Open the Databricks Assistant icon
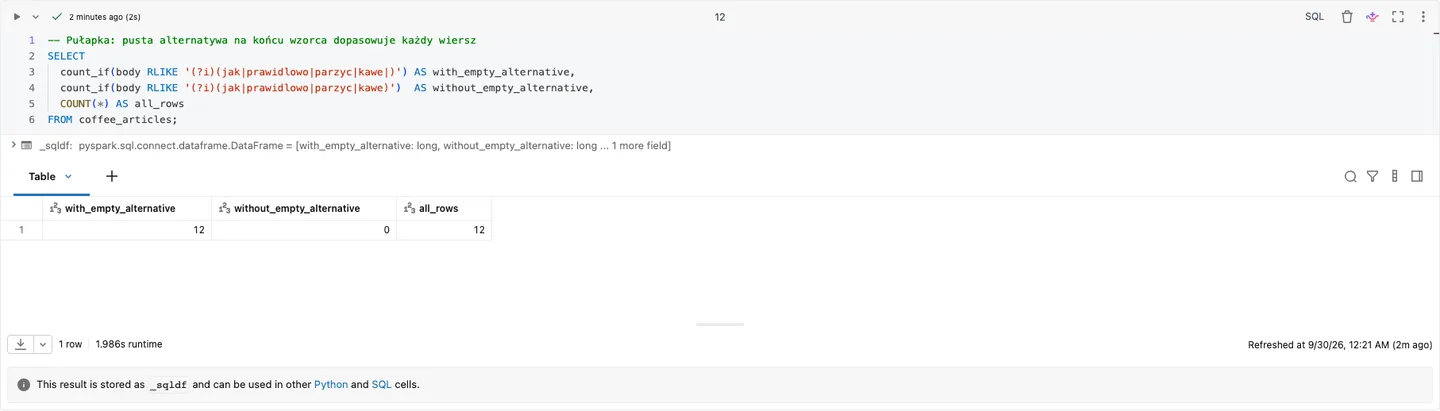The image size is (1440, 411). (1373, 17)
